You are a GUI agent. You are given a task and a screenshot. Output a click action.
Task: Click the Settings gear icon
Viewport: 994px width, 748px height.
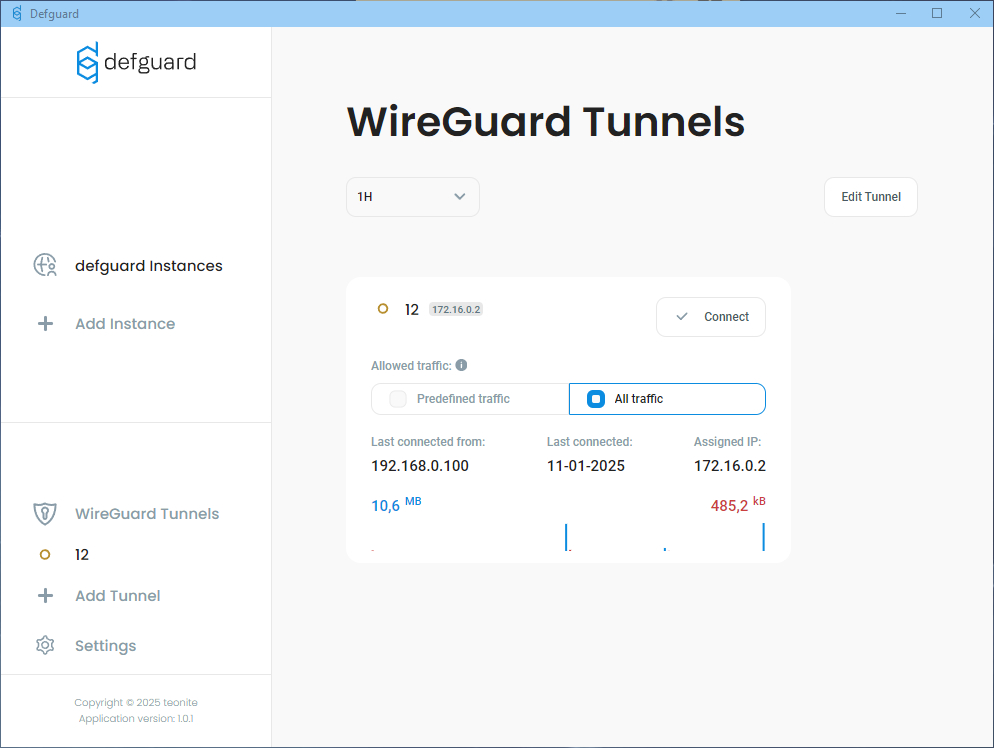coord(45,645)
